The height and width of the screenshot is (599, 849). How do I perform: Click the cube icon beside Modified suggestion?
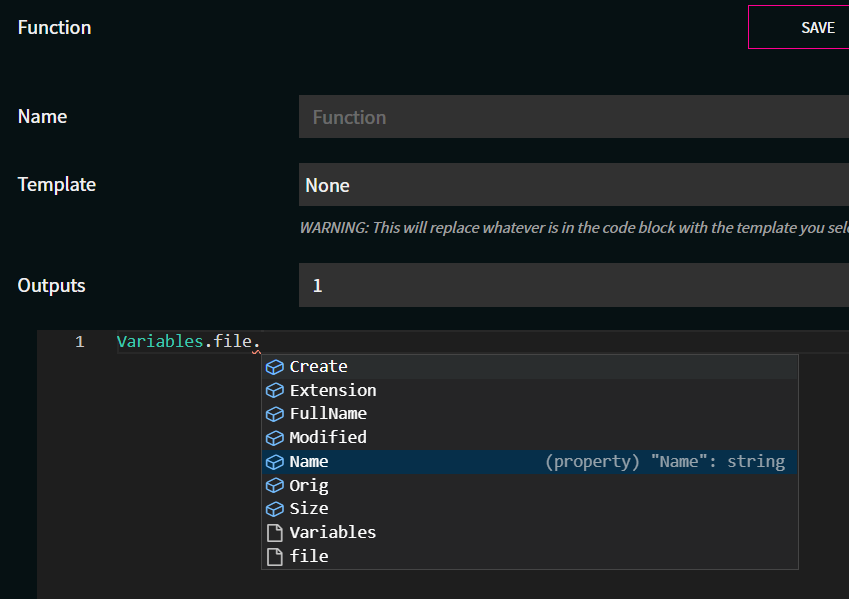pos(275,438)
